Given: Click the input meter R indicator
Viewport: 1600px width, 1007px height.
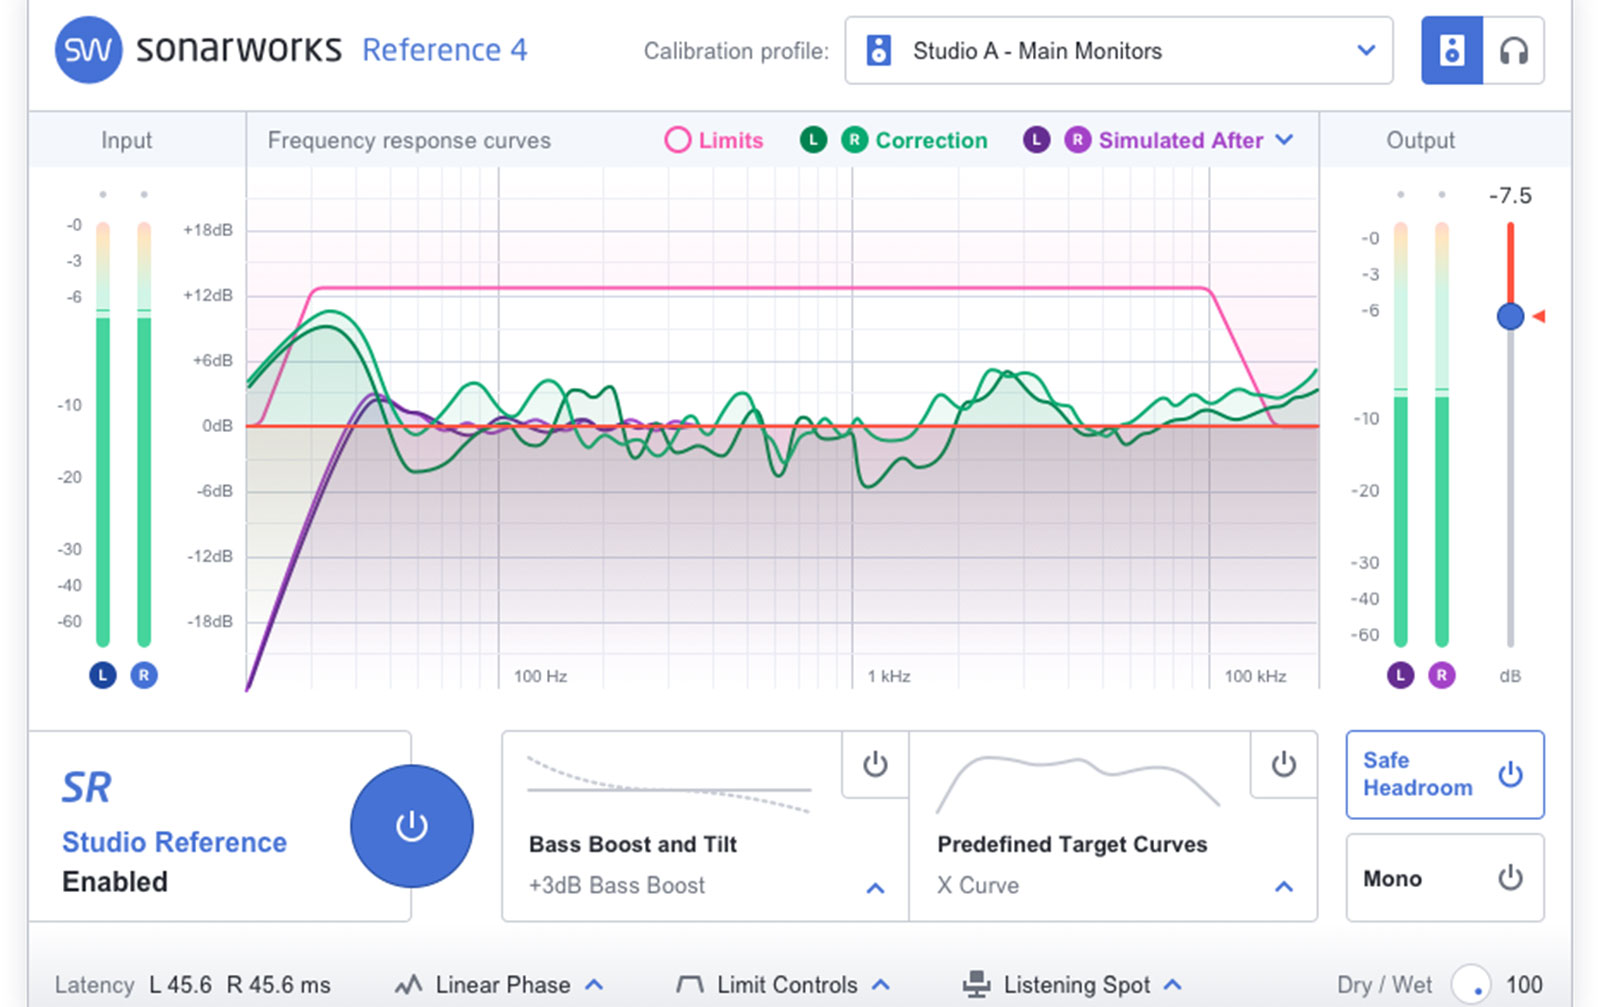Looking at the screenshot, I should coord(144,675).
